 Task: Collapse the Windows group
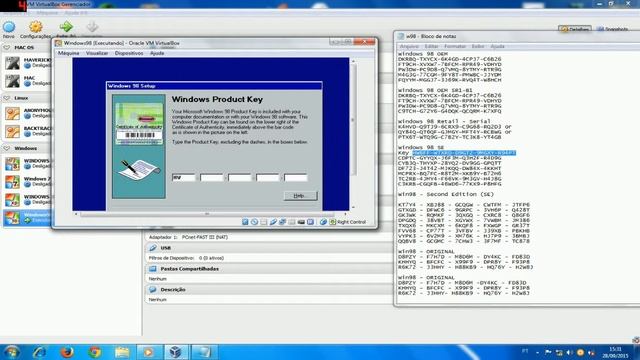(7, 149)
